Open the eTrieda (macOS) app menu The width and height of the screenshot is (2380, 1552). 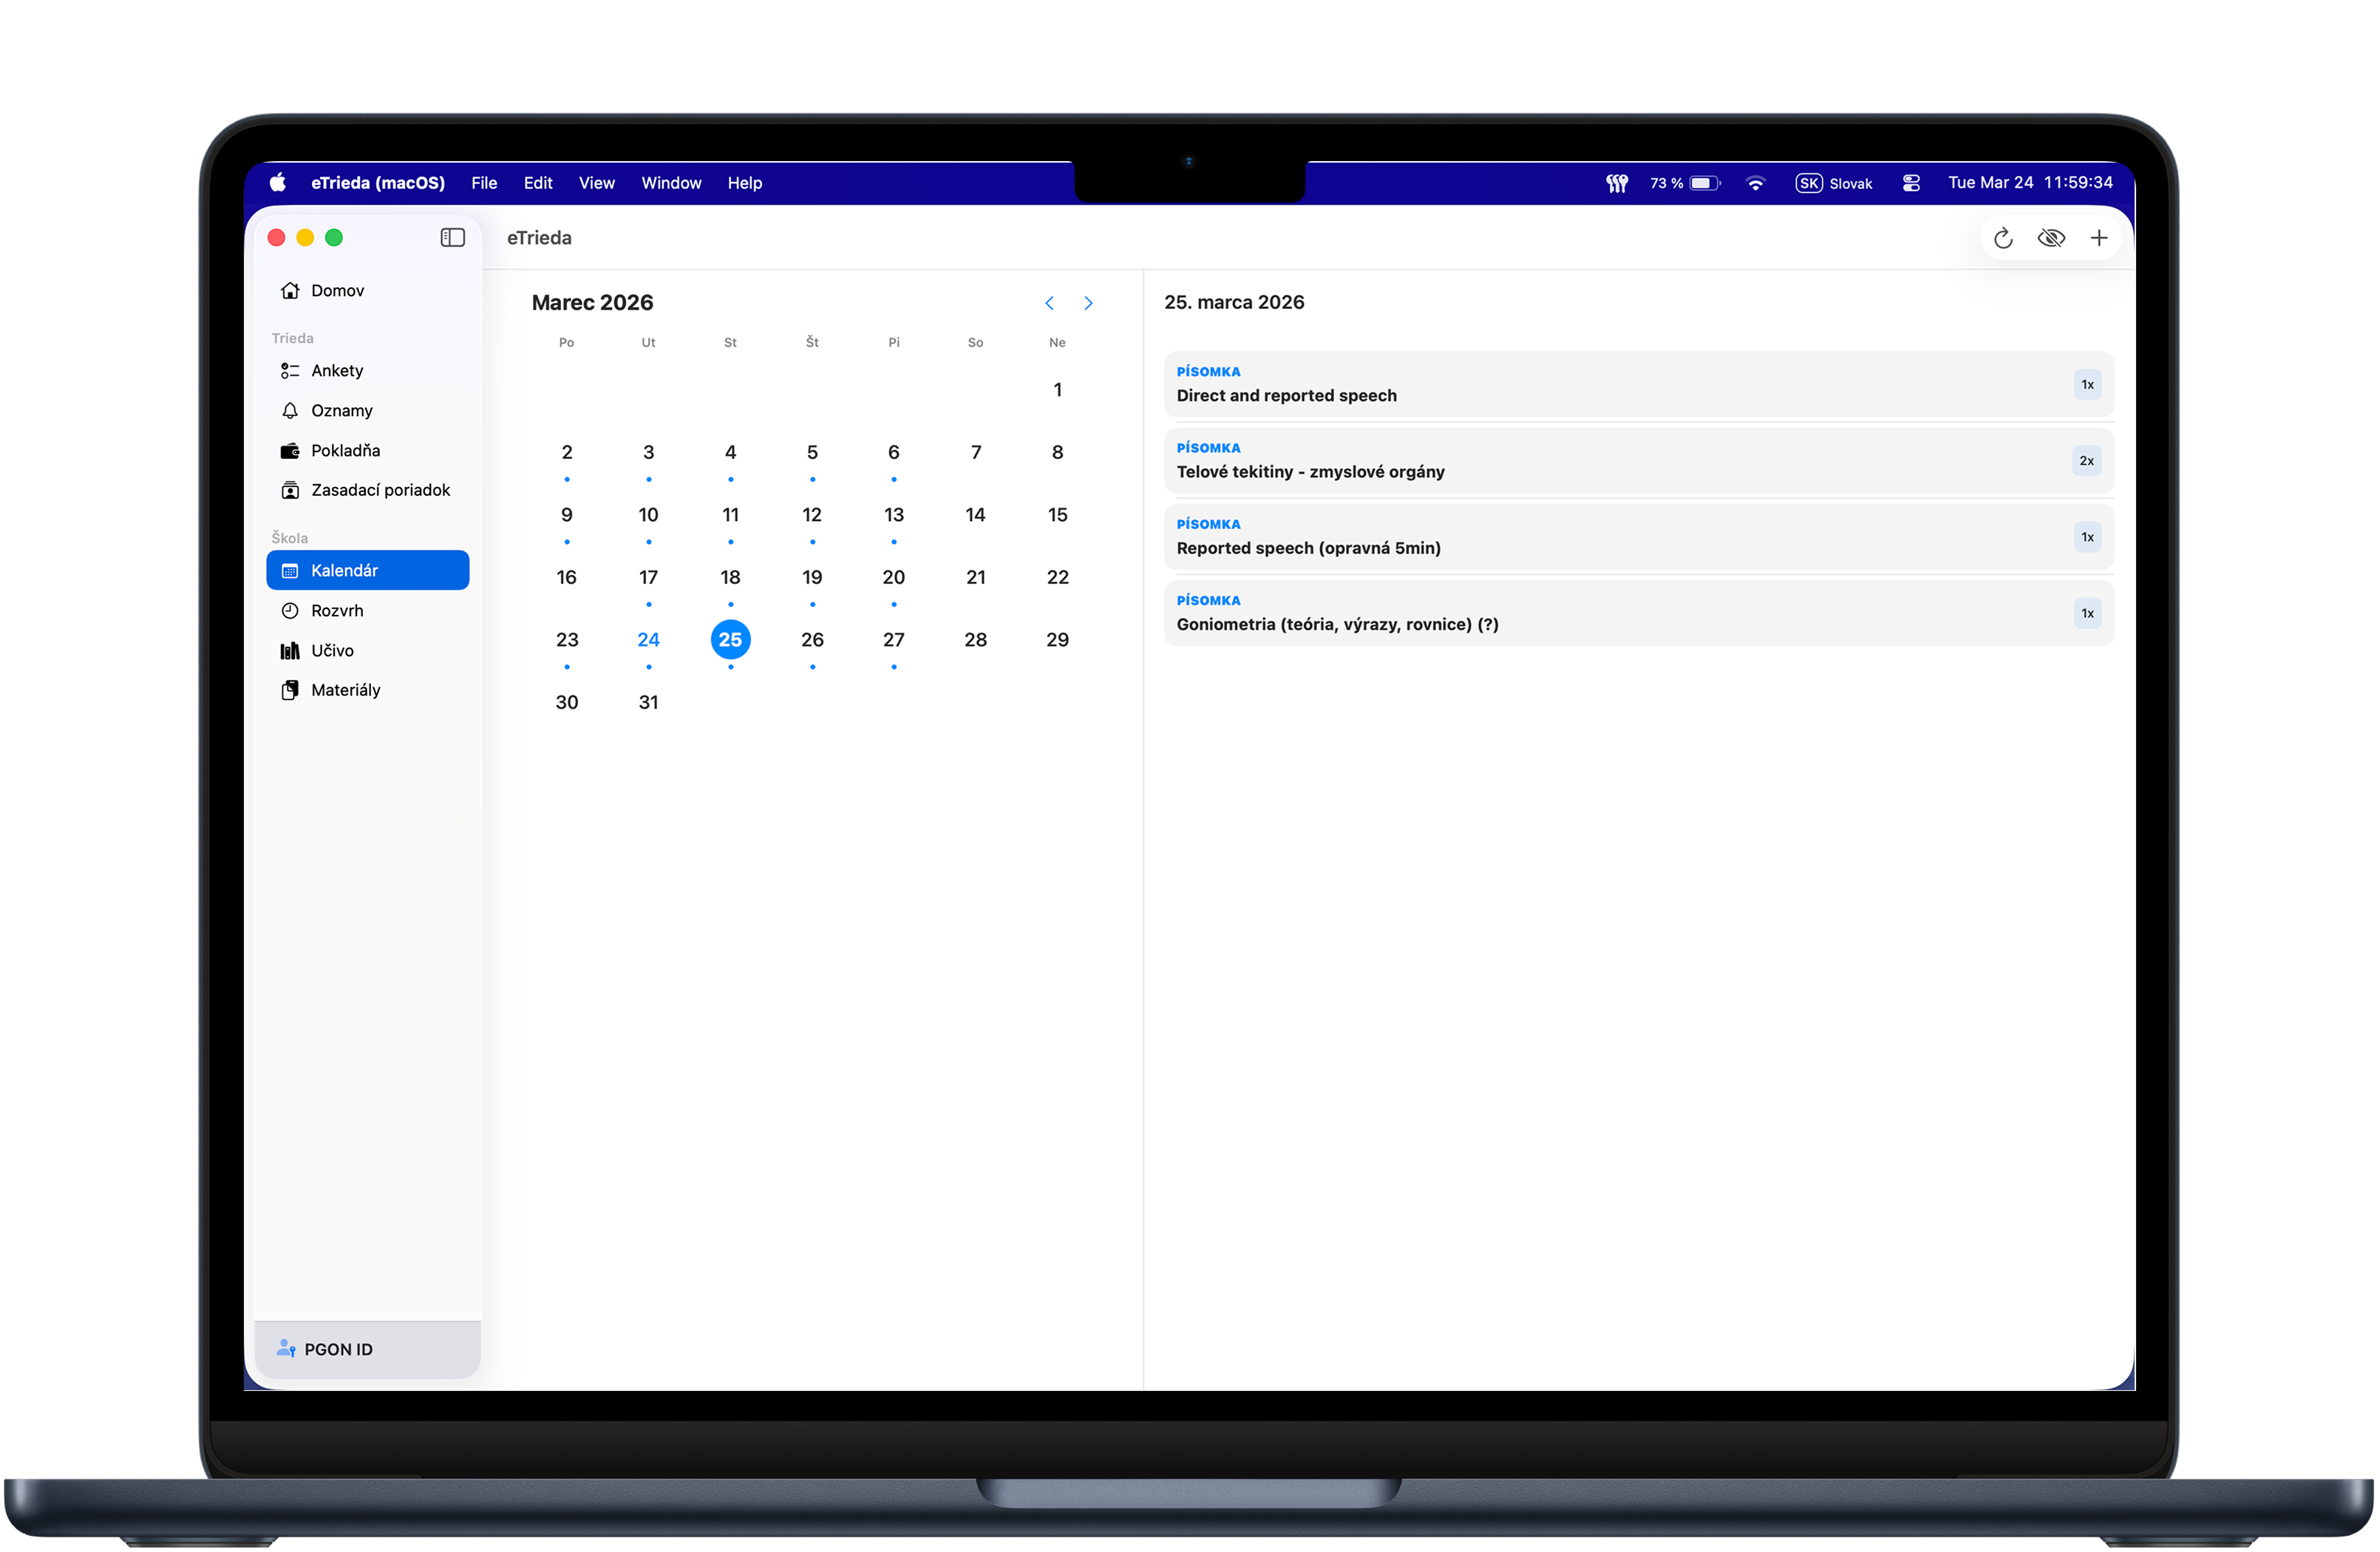[x=378, y=183]
